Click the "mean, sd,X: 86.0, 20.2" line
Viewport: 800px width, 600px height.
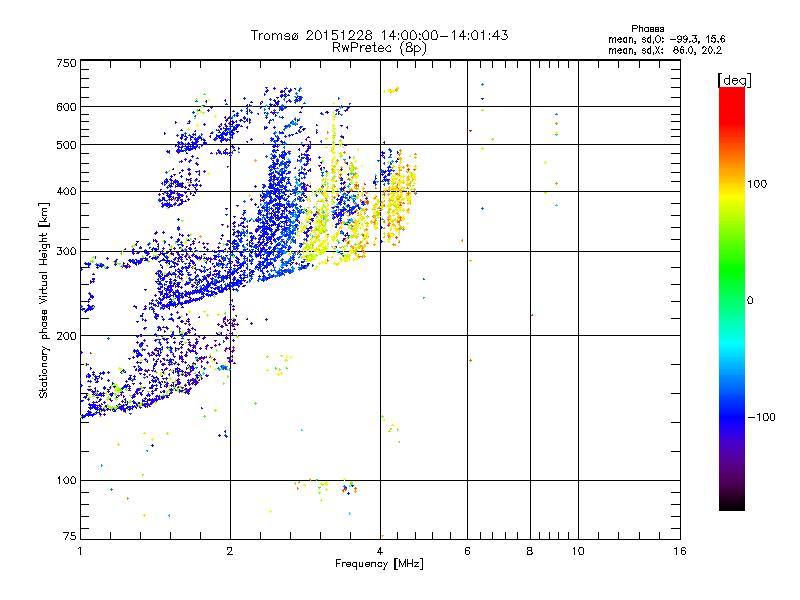[x=665, y=50]
